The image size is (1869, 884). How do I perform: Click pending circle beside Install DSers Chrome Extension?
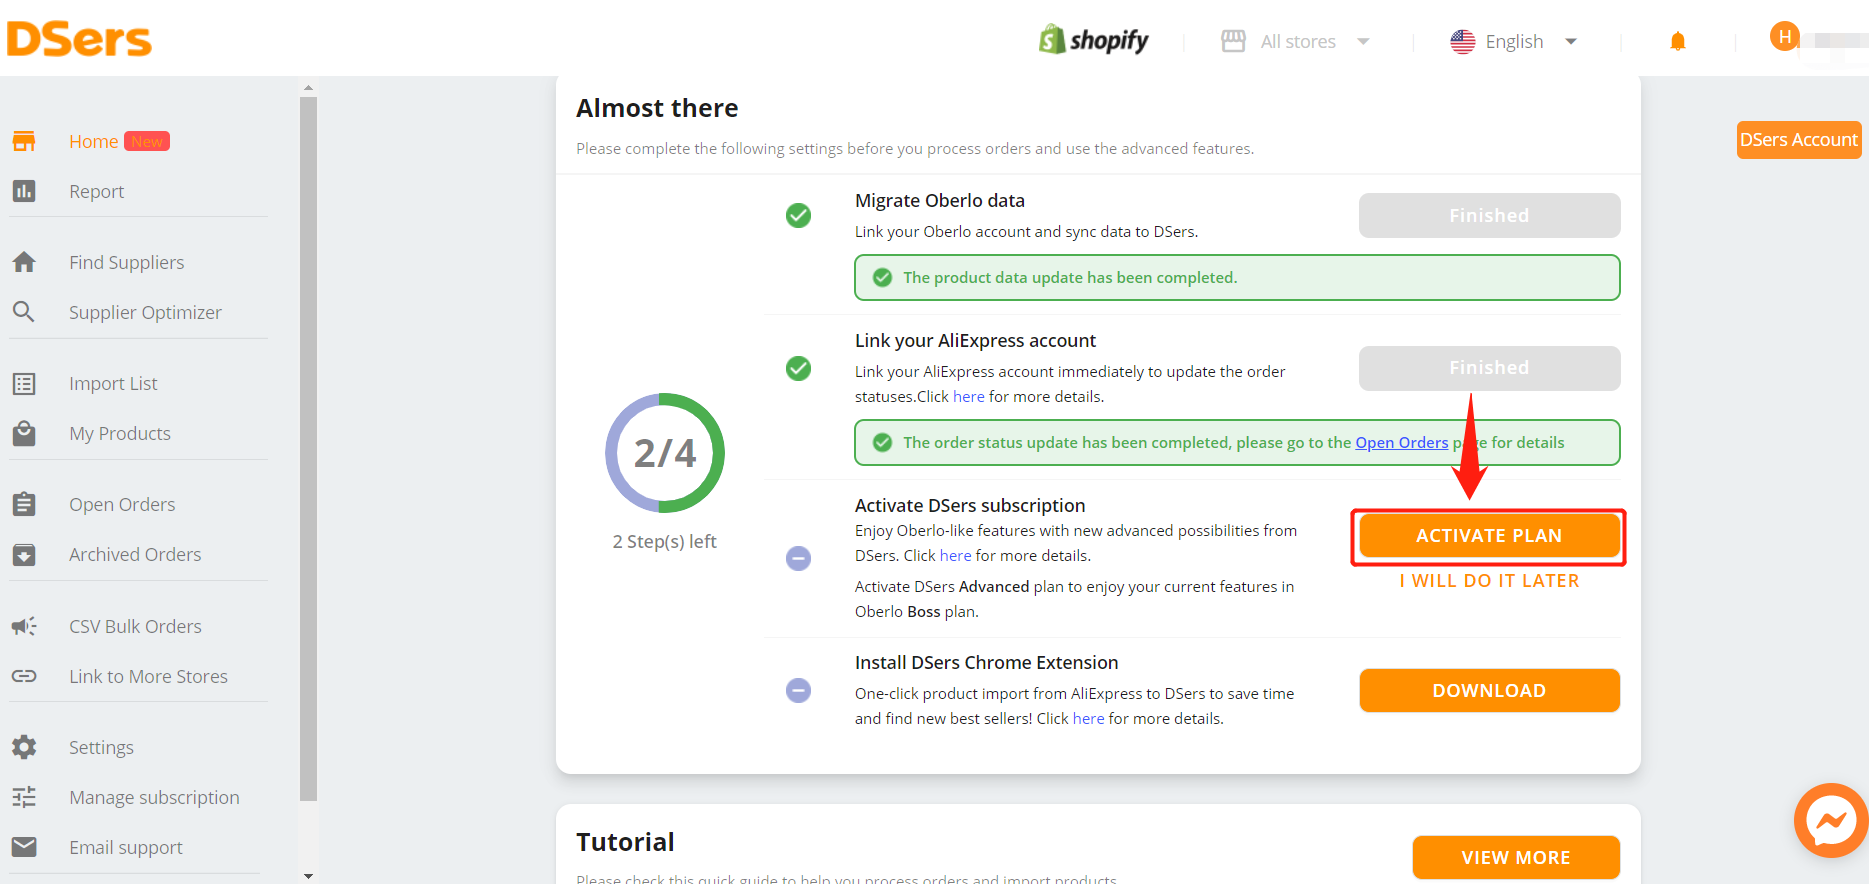tap(798, 690)
